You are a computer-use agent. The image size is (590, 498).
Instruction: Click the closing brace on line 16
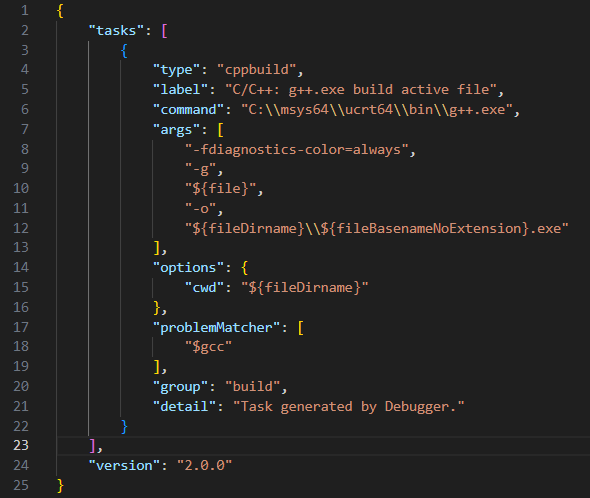pos(157,308)
